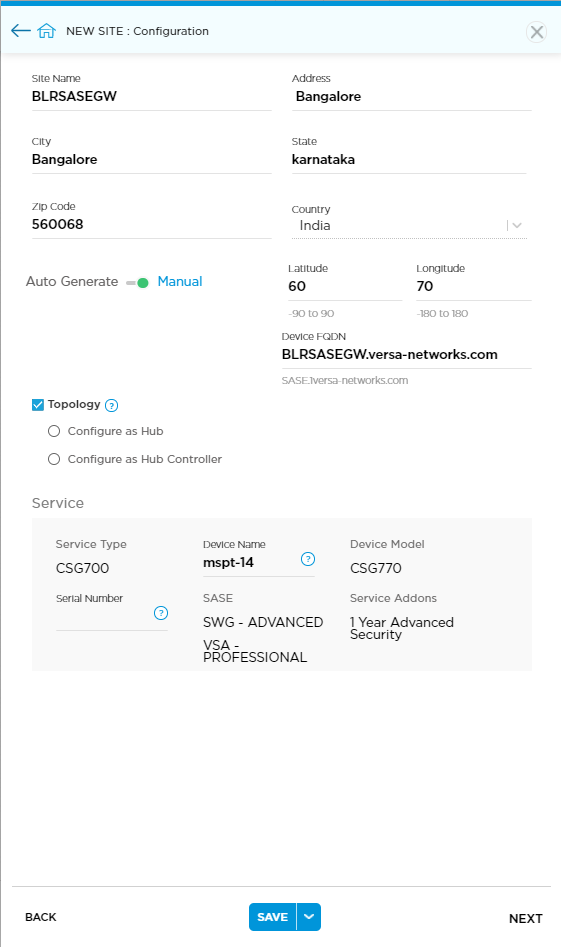Go to home via house icon

click(46, 31)
